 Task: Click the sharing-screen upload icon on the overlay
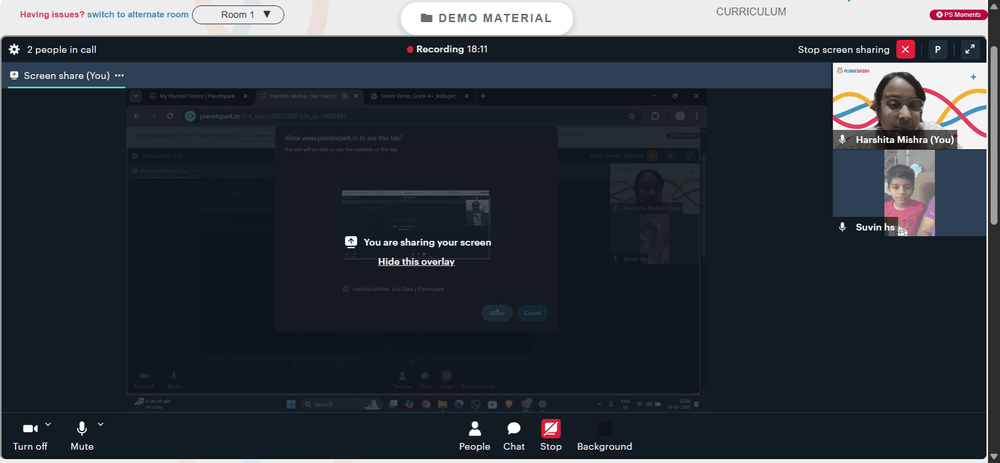[x=350, y=242]
